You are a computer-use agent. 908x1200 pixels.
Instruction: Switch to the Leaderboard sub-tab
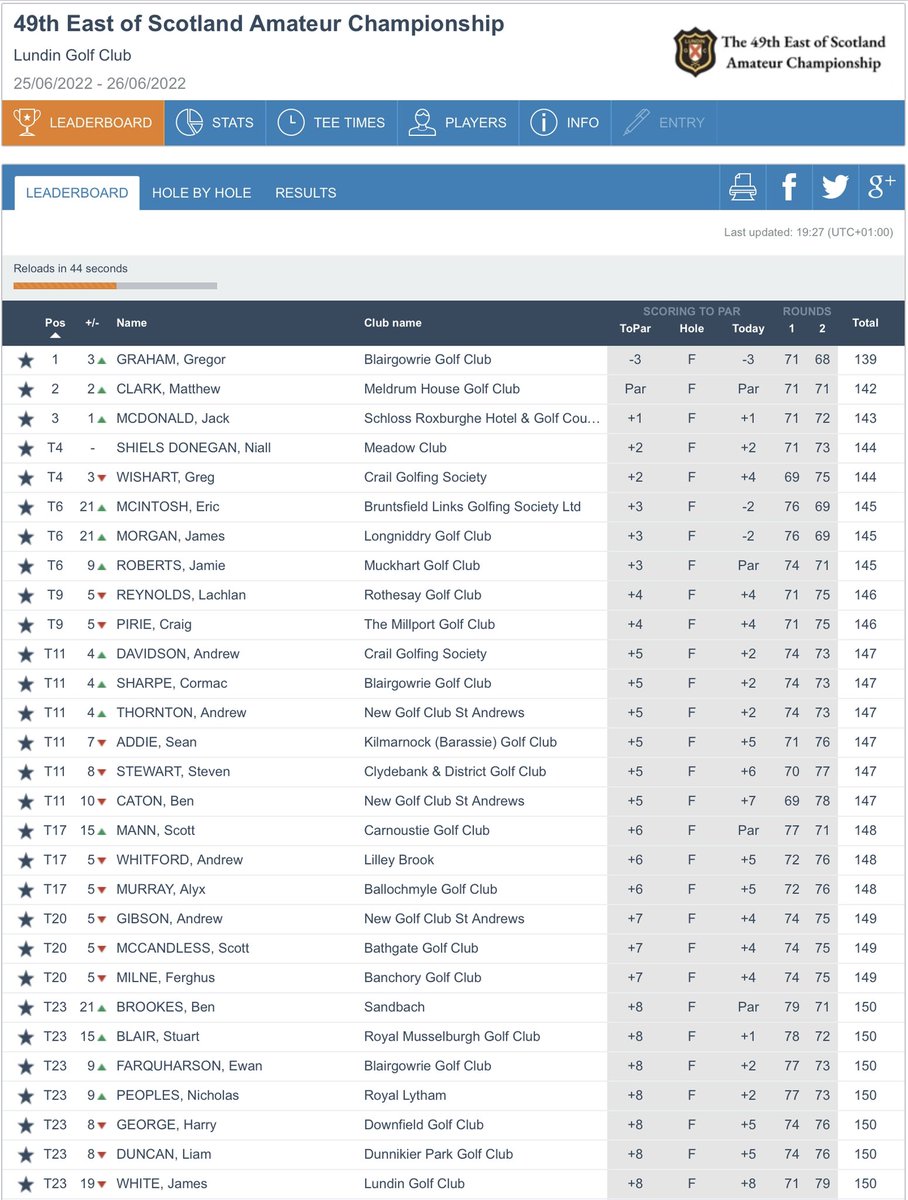[77, 193]
